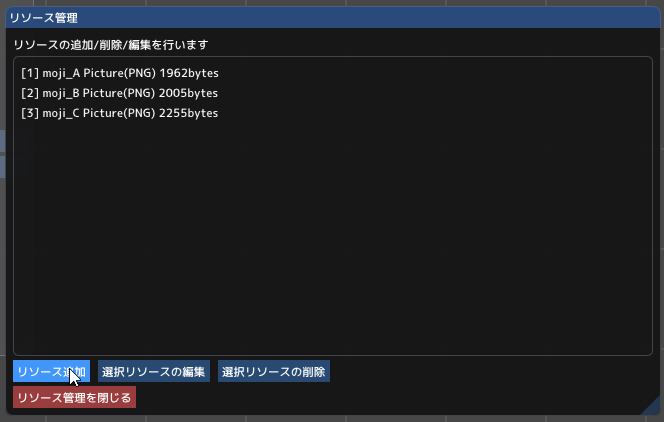Delete the currently selected resource

[273, 371]
